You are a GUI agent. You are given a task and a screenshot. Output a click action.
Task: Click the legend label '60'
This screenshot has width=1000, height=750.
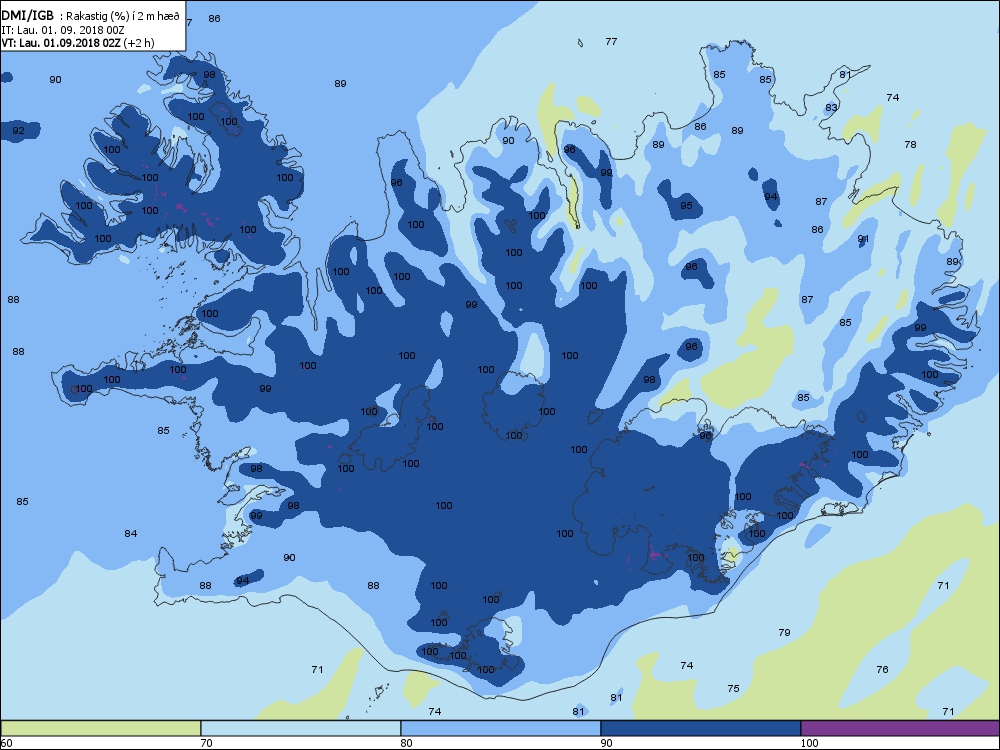(x=6, y=743)
